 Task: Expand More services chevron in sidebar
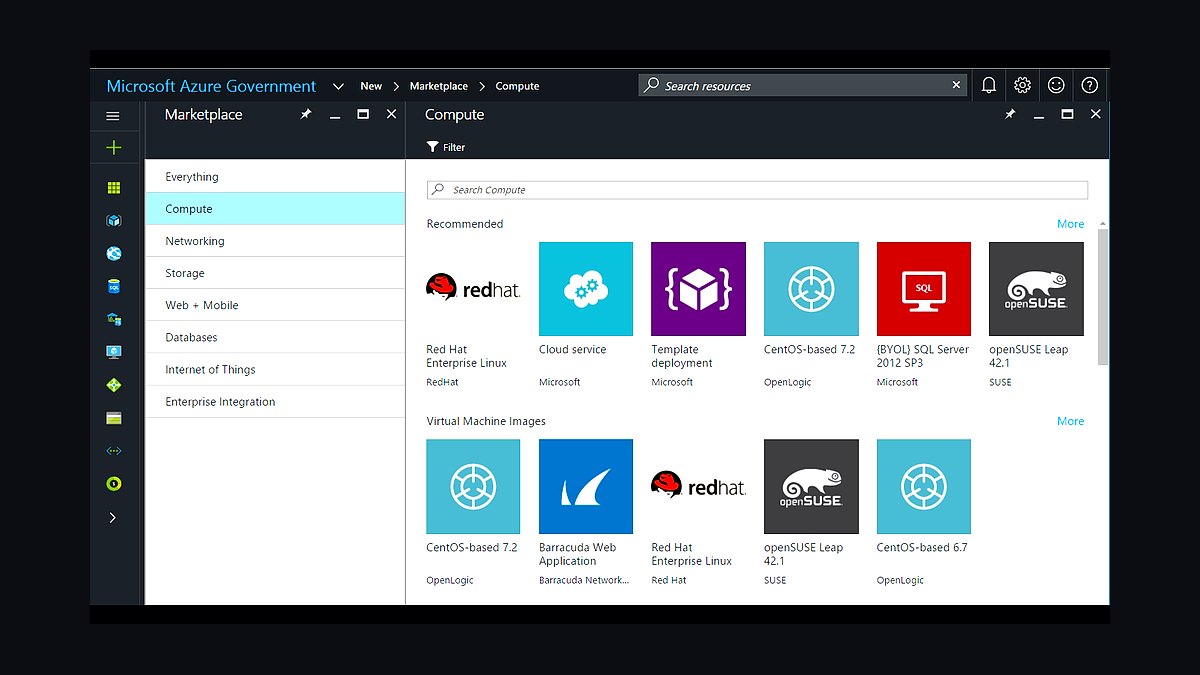(x=112, y=518)
